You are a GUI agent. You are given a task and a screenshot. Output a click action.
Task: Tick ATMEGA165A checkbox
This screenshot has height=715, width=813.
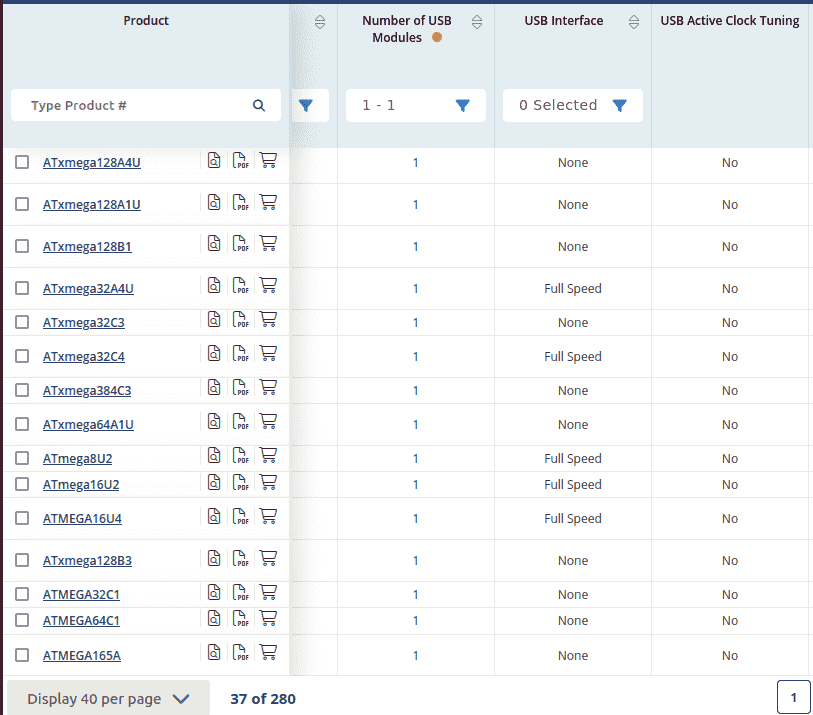pyautogui.click(x=22, y=655)
